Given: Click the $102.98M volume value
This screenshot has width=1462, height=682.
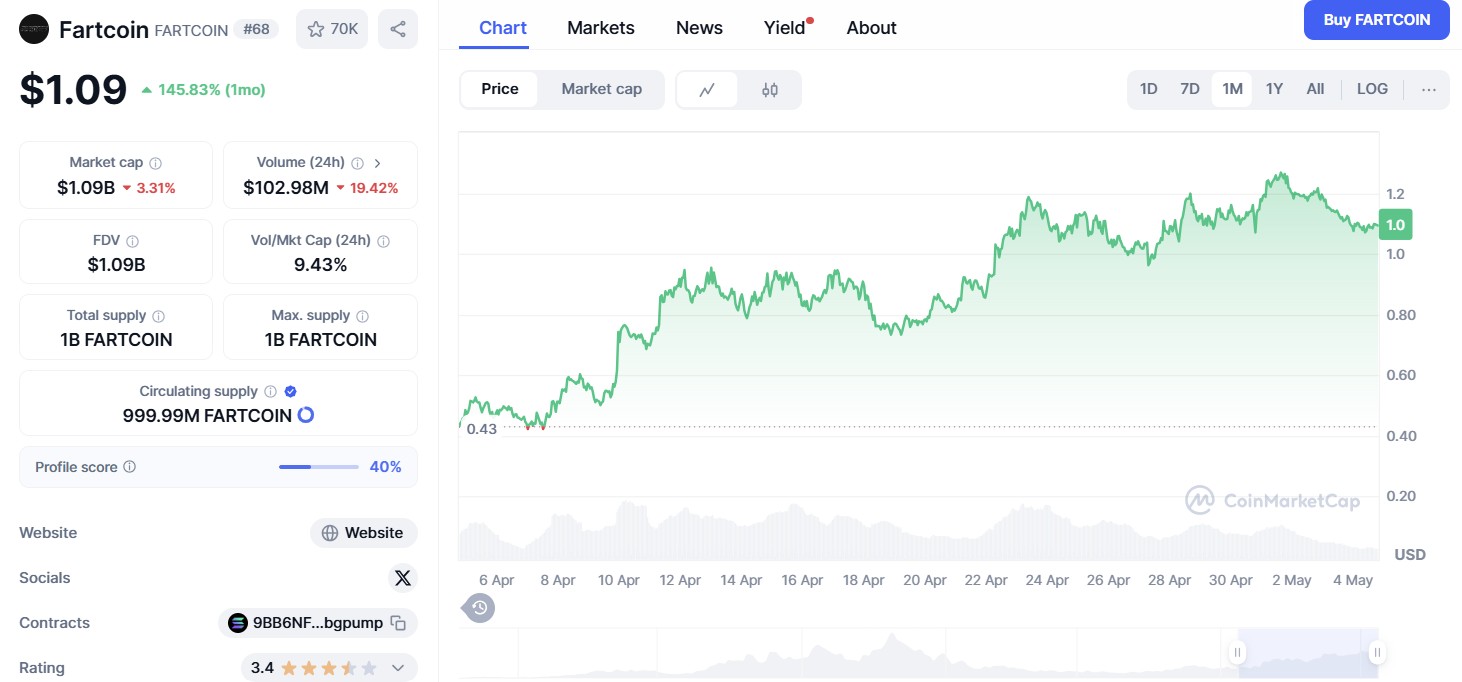Looking at the screenshot, I should 286,188.
